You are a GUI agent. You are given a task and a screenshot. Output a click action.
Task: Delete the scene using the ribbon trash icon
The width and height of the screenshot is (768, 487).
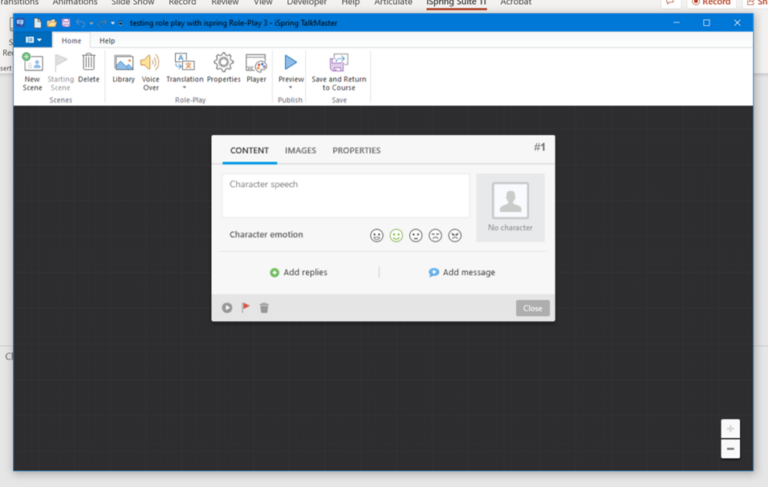point(88,70)
